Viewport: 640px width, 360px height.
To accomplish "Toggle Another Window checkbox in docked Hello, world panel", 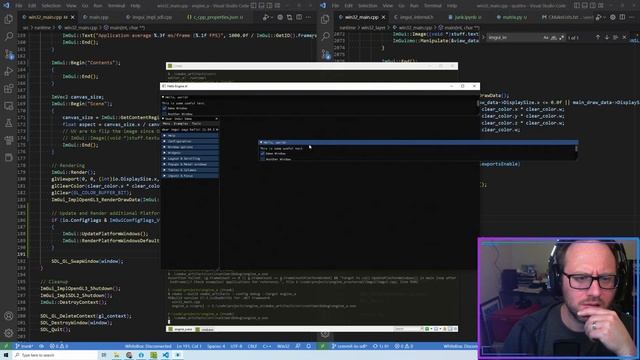I will tap(164, 114).
